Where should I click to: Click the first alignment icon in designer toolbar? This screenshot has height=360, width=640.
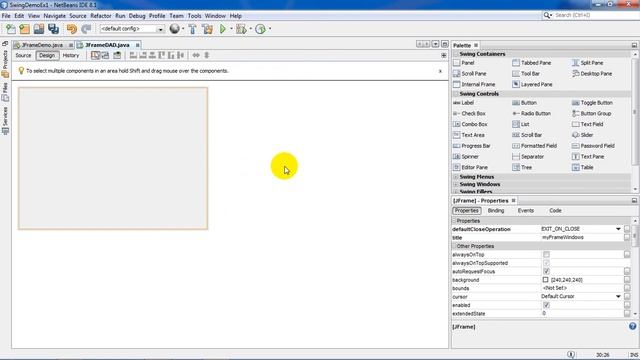133,56
